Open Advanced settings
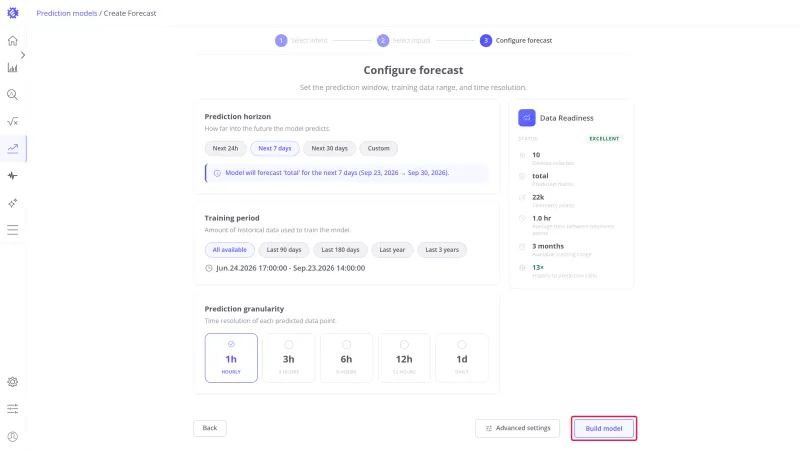The image size is (800, 450). (x=517, y=428)
